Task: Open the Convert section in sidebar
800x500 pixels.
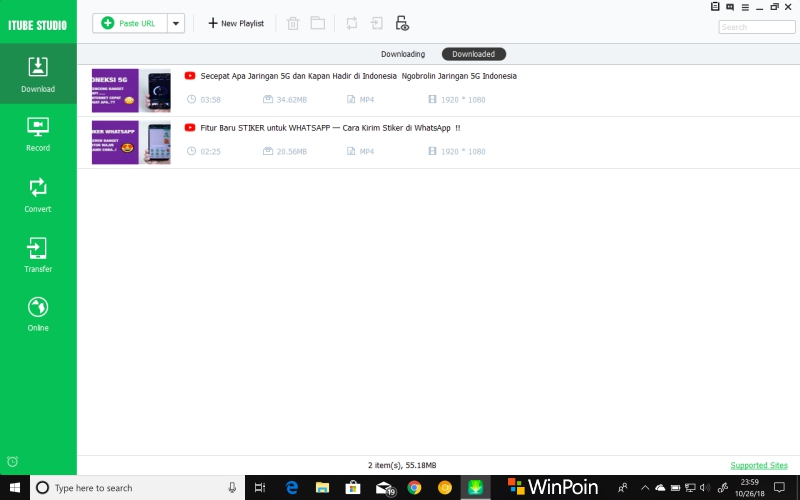Action: pyautogui.click(x=38, y=195)
